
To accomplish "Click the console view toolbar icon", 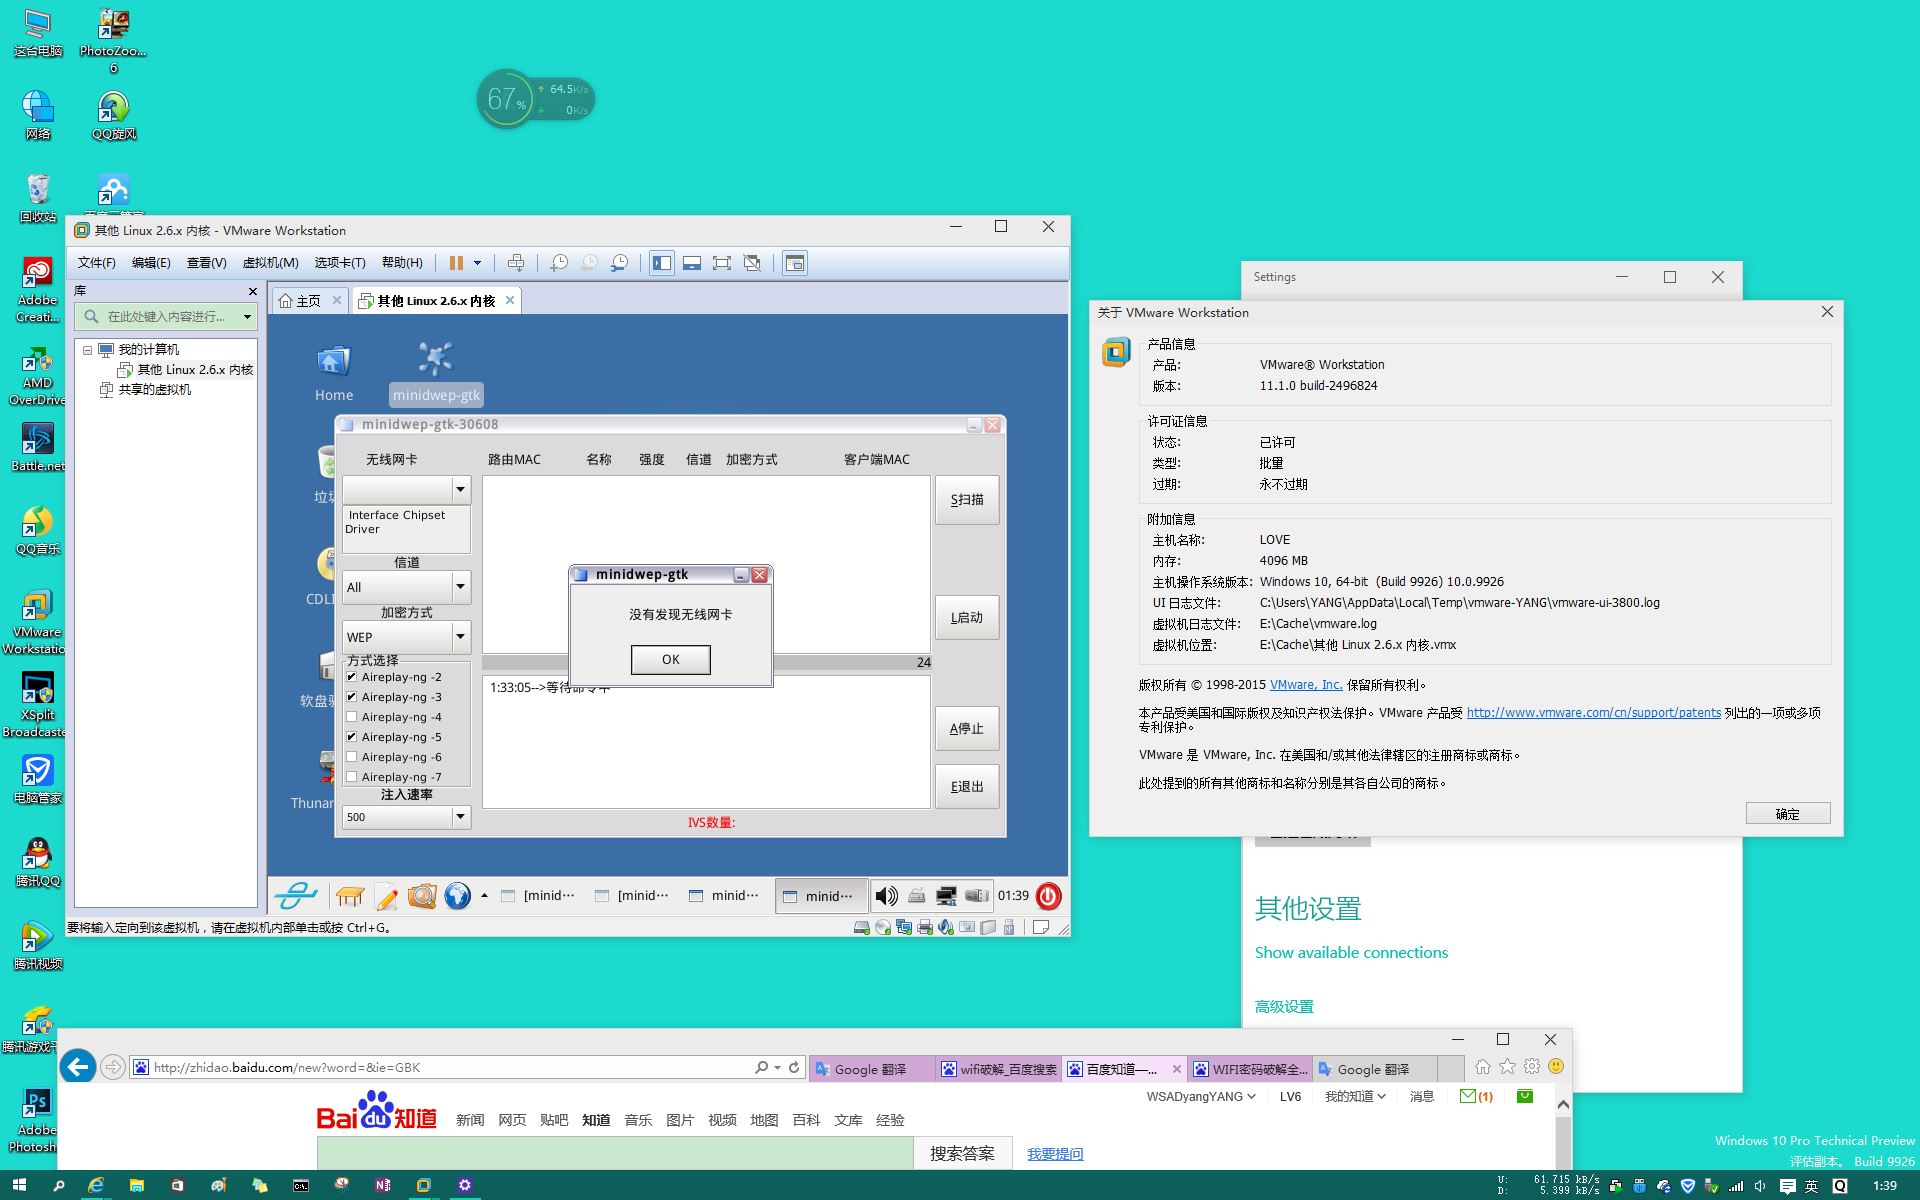I will [795, 263].
